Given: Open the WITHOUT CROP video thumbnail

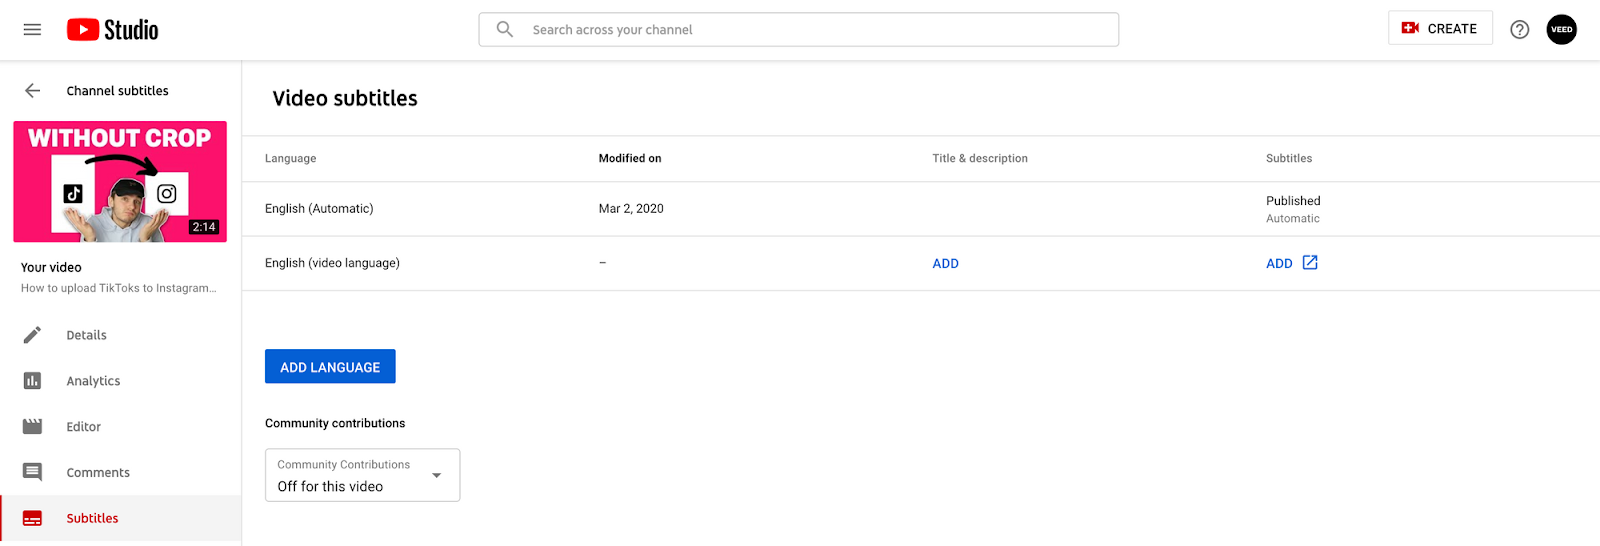Looking at the screenshot, I should pyautogui.click(x=120, y=182).
